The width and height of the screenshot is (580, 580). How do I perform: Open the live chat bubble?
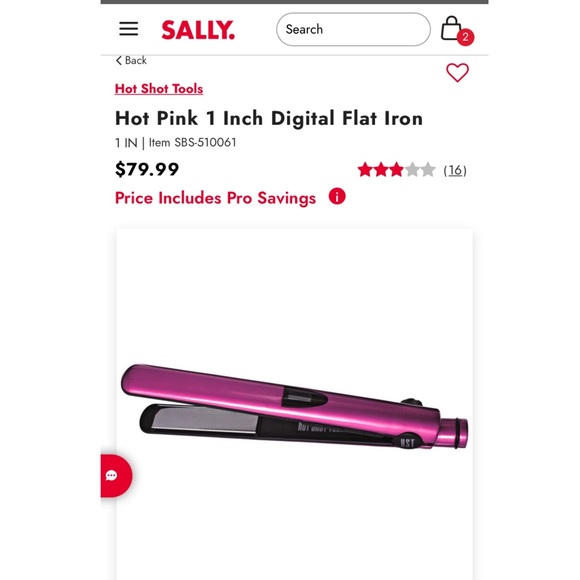[115, 476]
